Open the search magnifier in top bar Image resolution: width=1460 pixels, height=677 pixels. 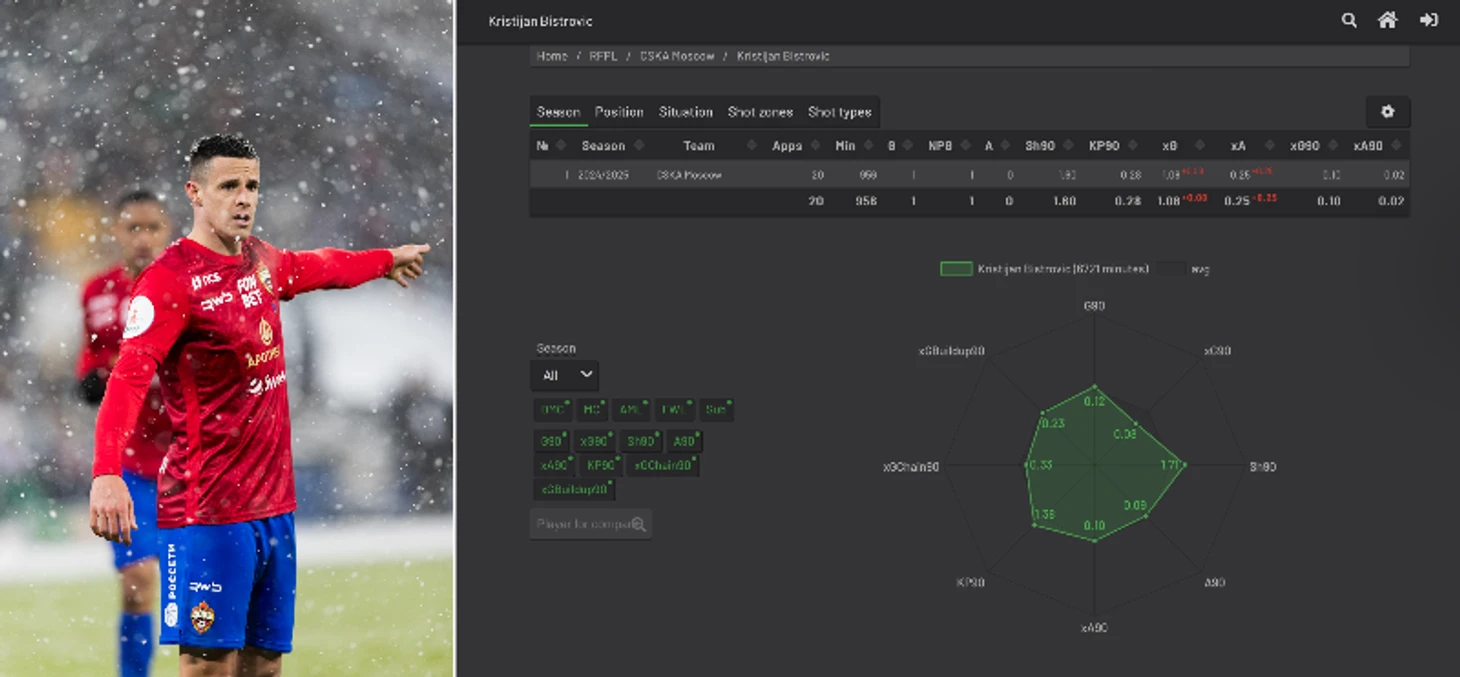tap(1349, 20)
